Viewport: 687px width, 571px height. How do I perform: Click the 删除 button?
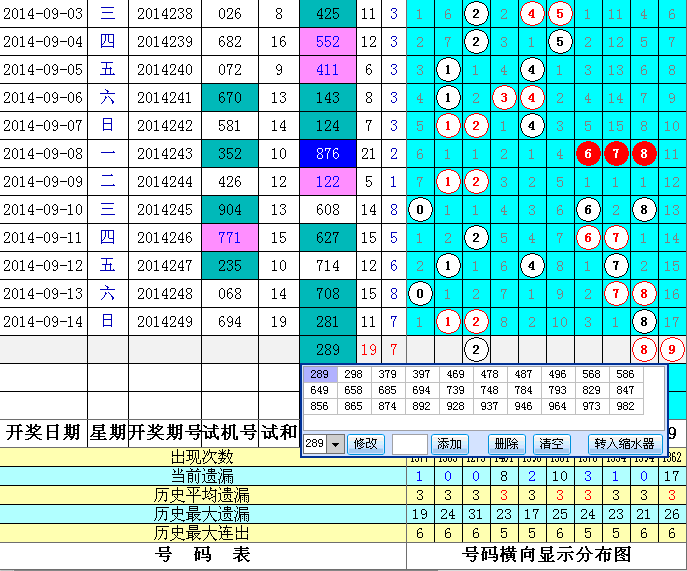(x=507, y=444)
